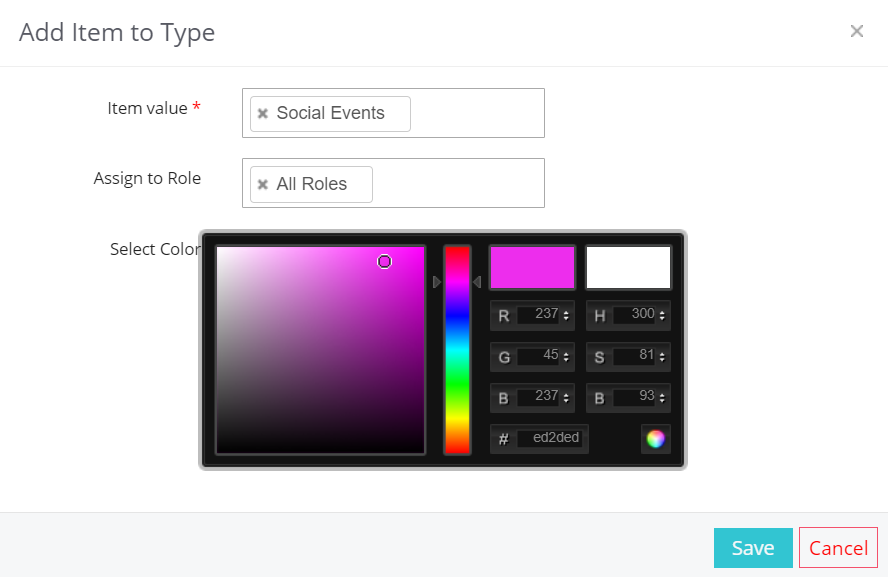Remove the Social Events tag
Screen dimensions: 888x577
(x=262, y=114)
